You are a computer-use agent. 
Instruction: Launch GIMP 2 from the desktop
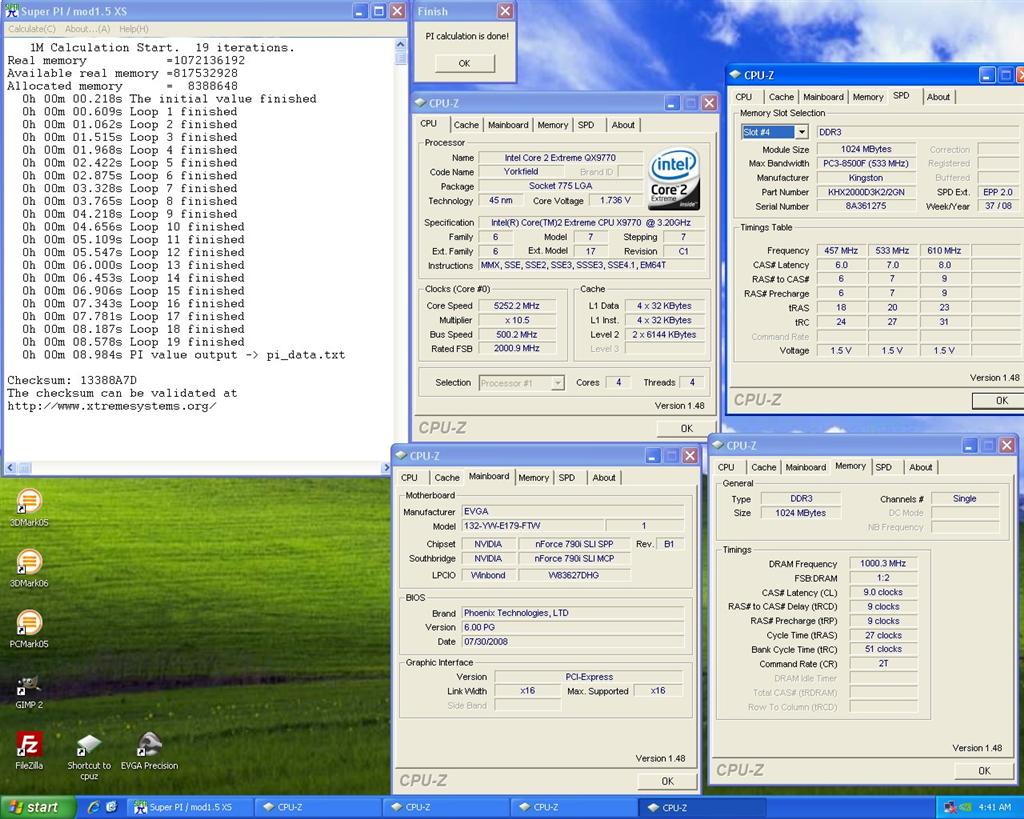pyautogui.click(x=29, y=691)
